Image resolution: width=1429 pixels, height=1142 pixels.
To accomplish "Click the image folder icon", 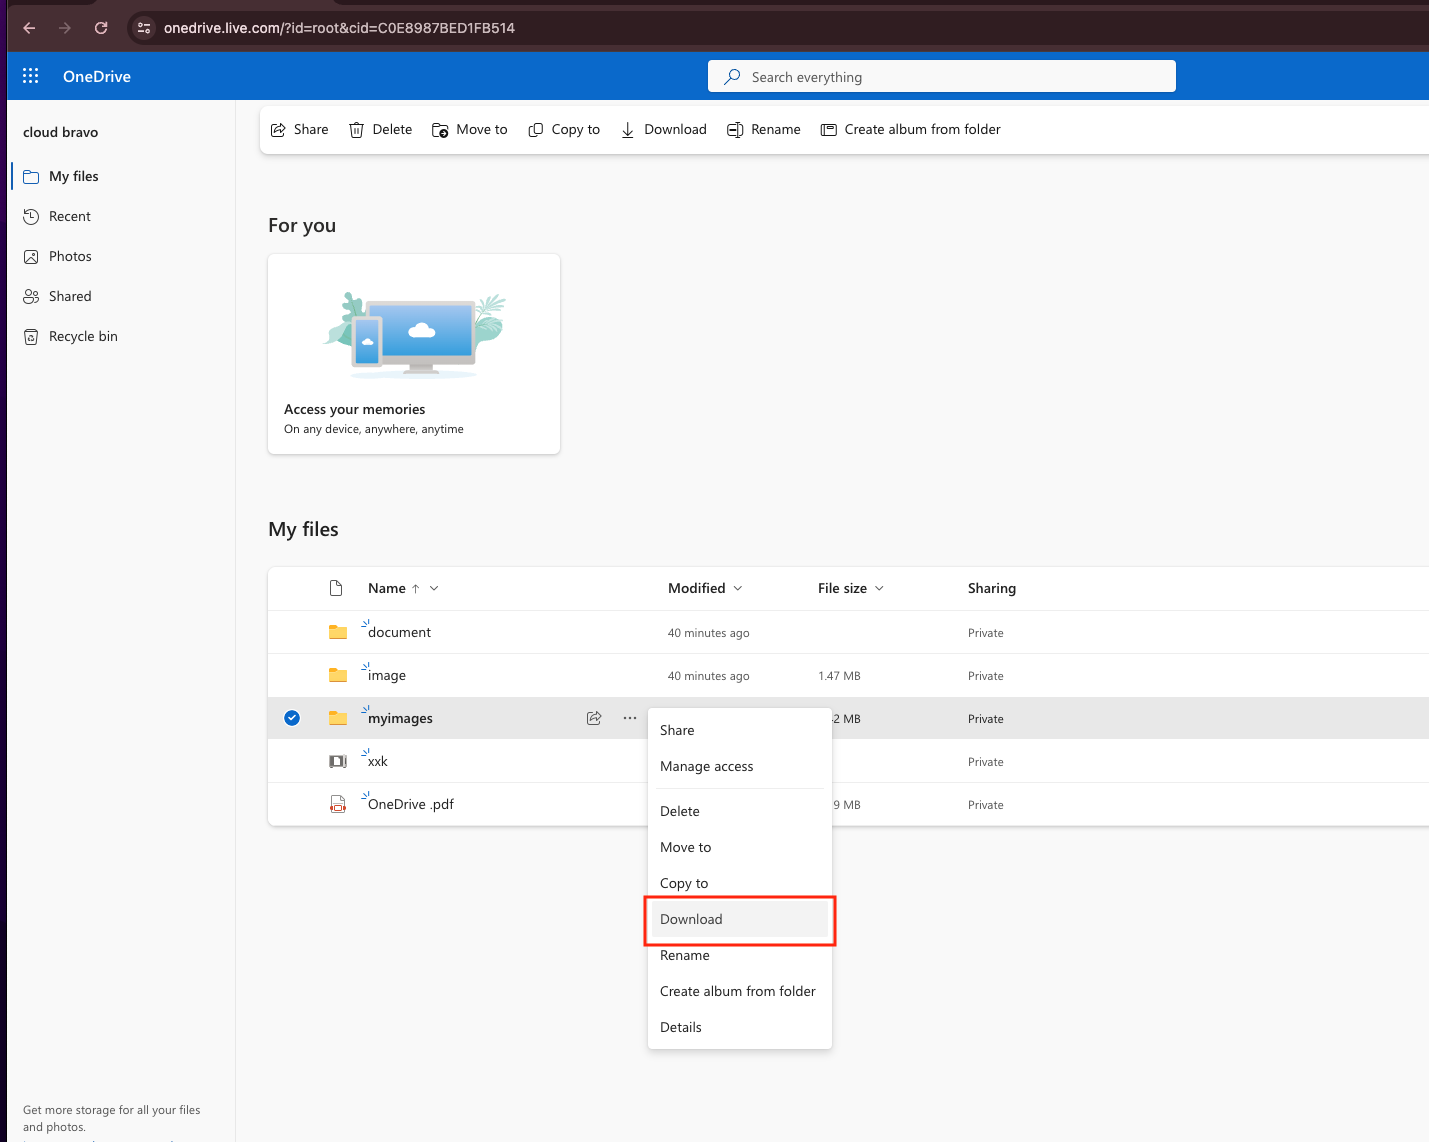I will 338,675.
